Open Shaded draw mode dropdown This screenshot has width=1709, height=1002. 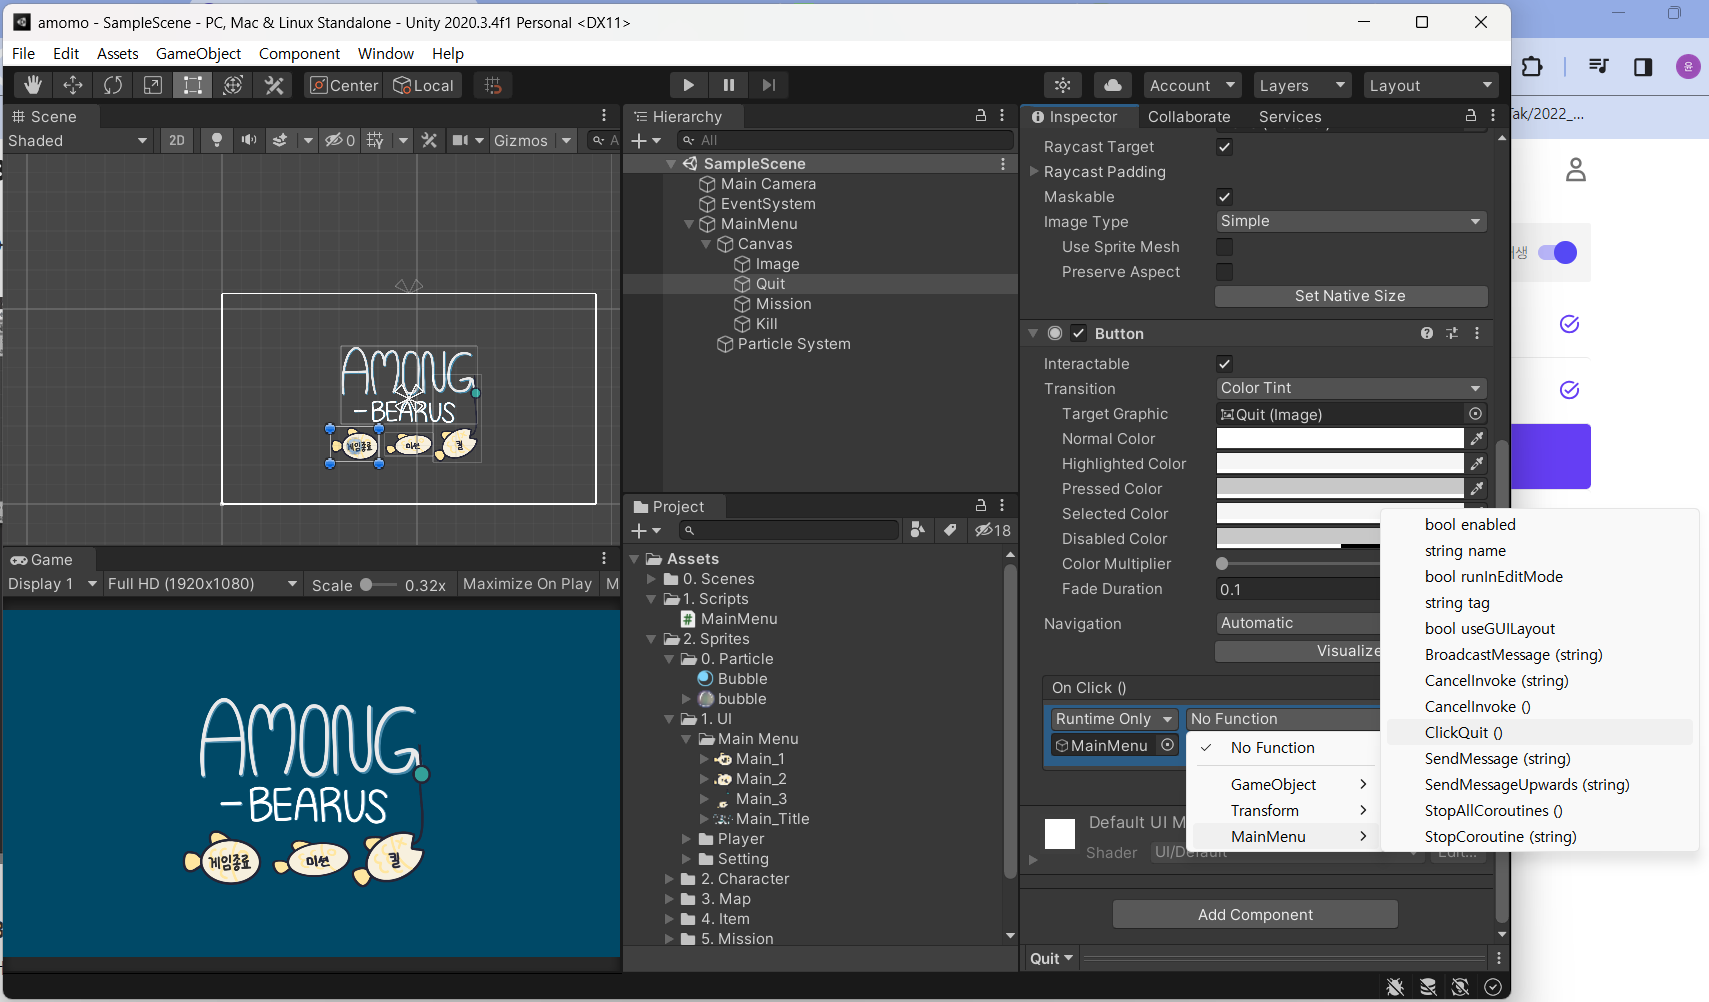click(x=78, y=140)
